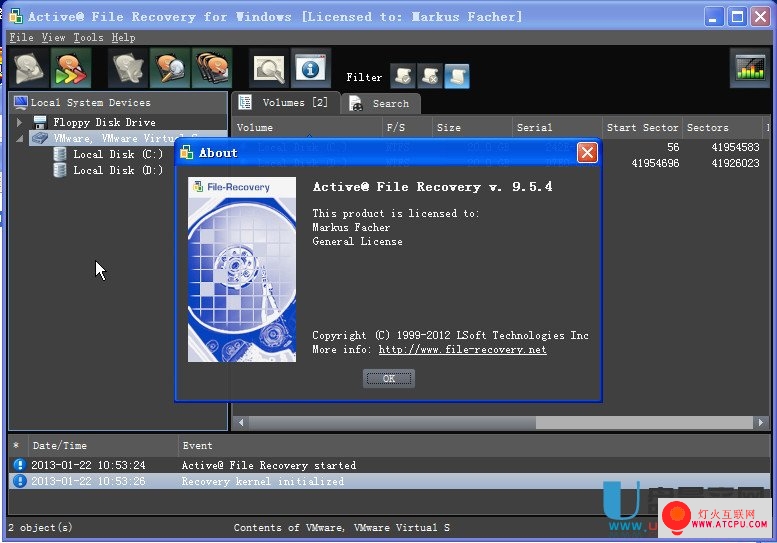
Task: Click the Date/Time log column header
Action: pyautogui.click(x=103, y=445)
